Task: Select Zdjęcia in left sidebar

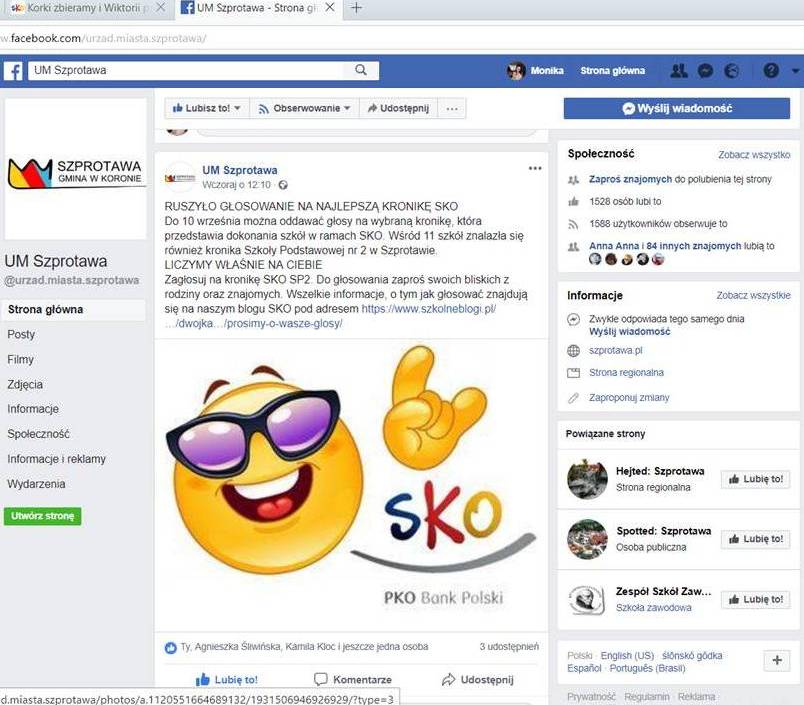Action: coord(25,385)
